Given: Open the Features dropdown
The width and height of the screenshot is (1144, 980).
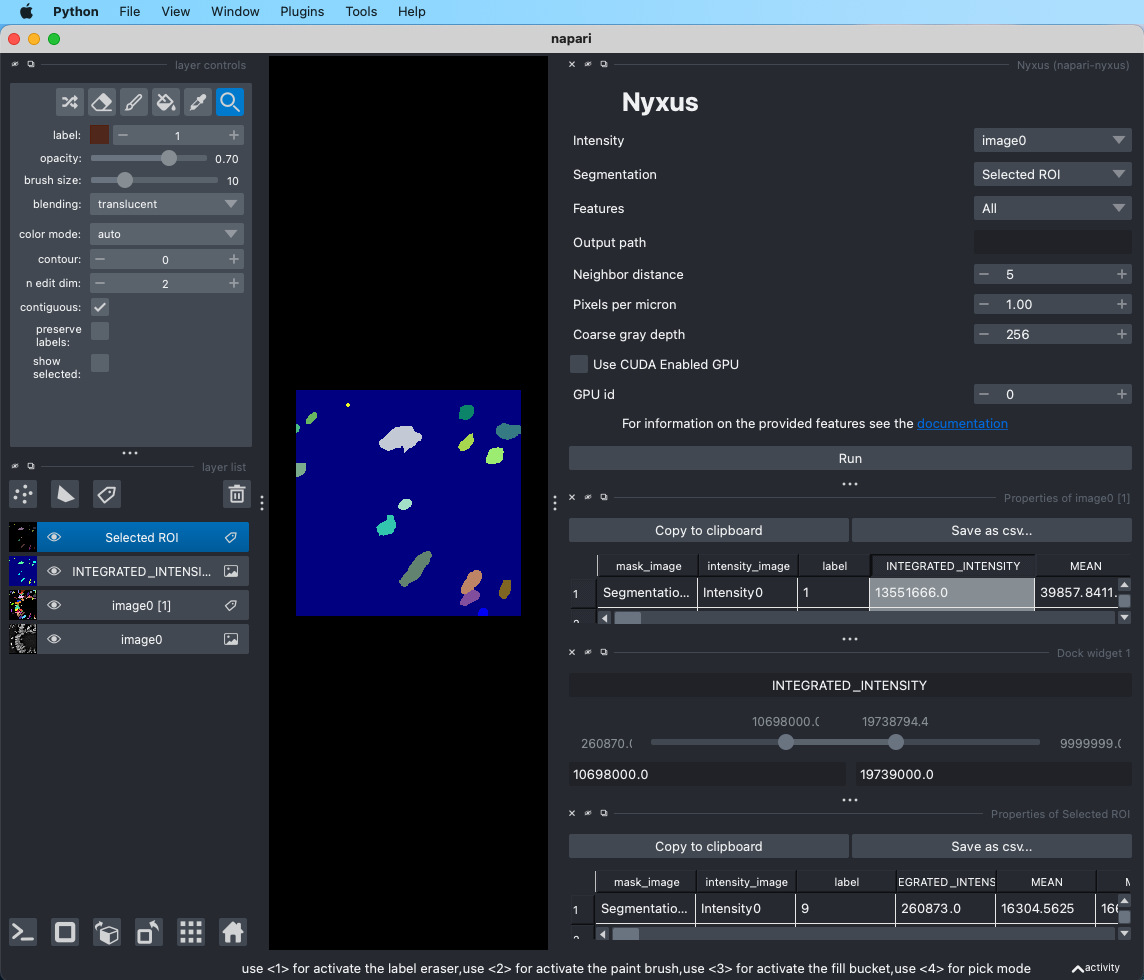Looking at the screenshot, I should [x=1052, y=209].
